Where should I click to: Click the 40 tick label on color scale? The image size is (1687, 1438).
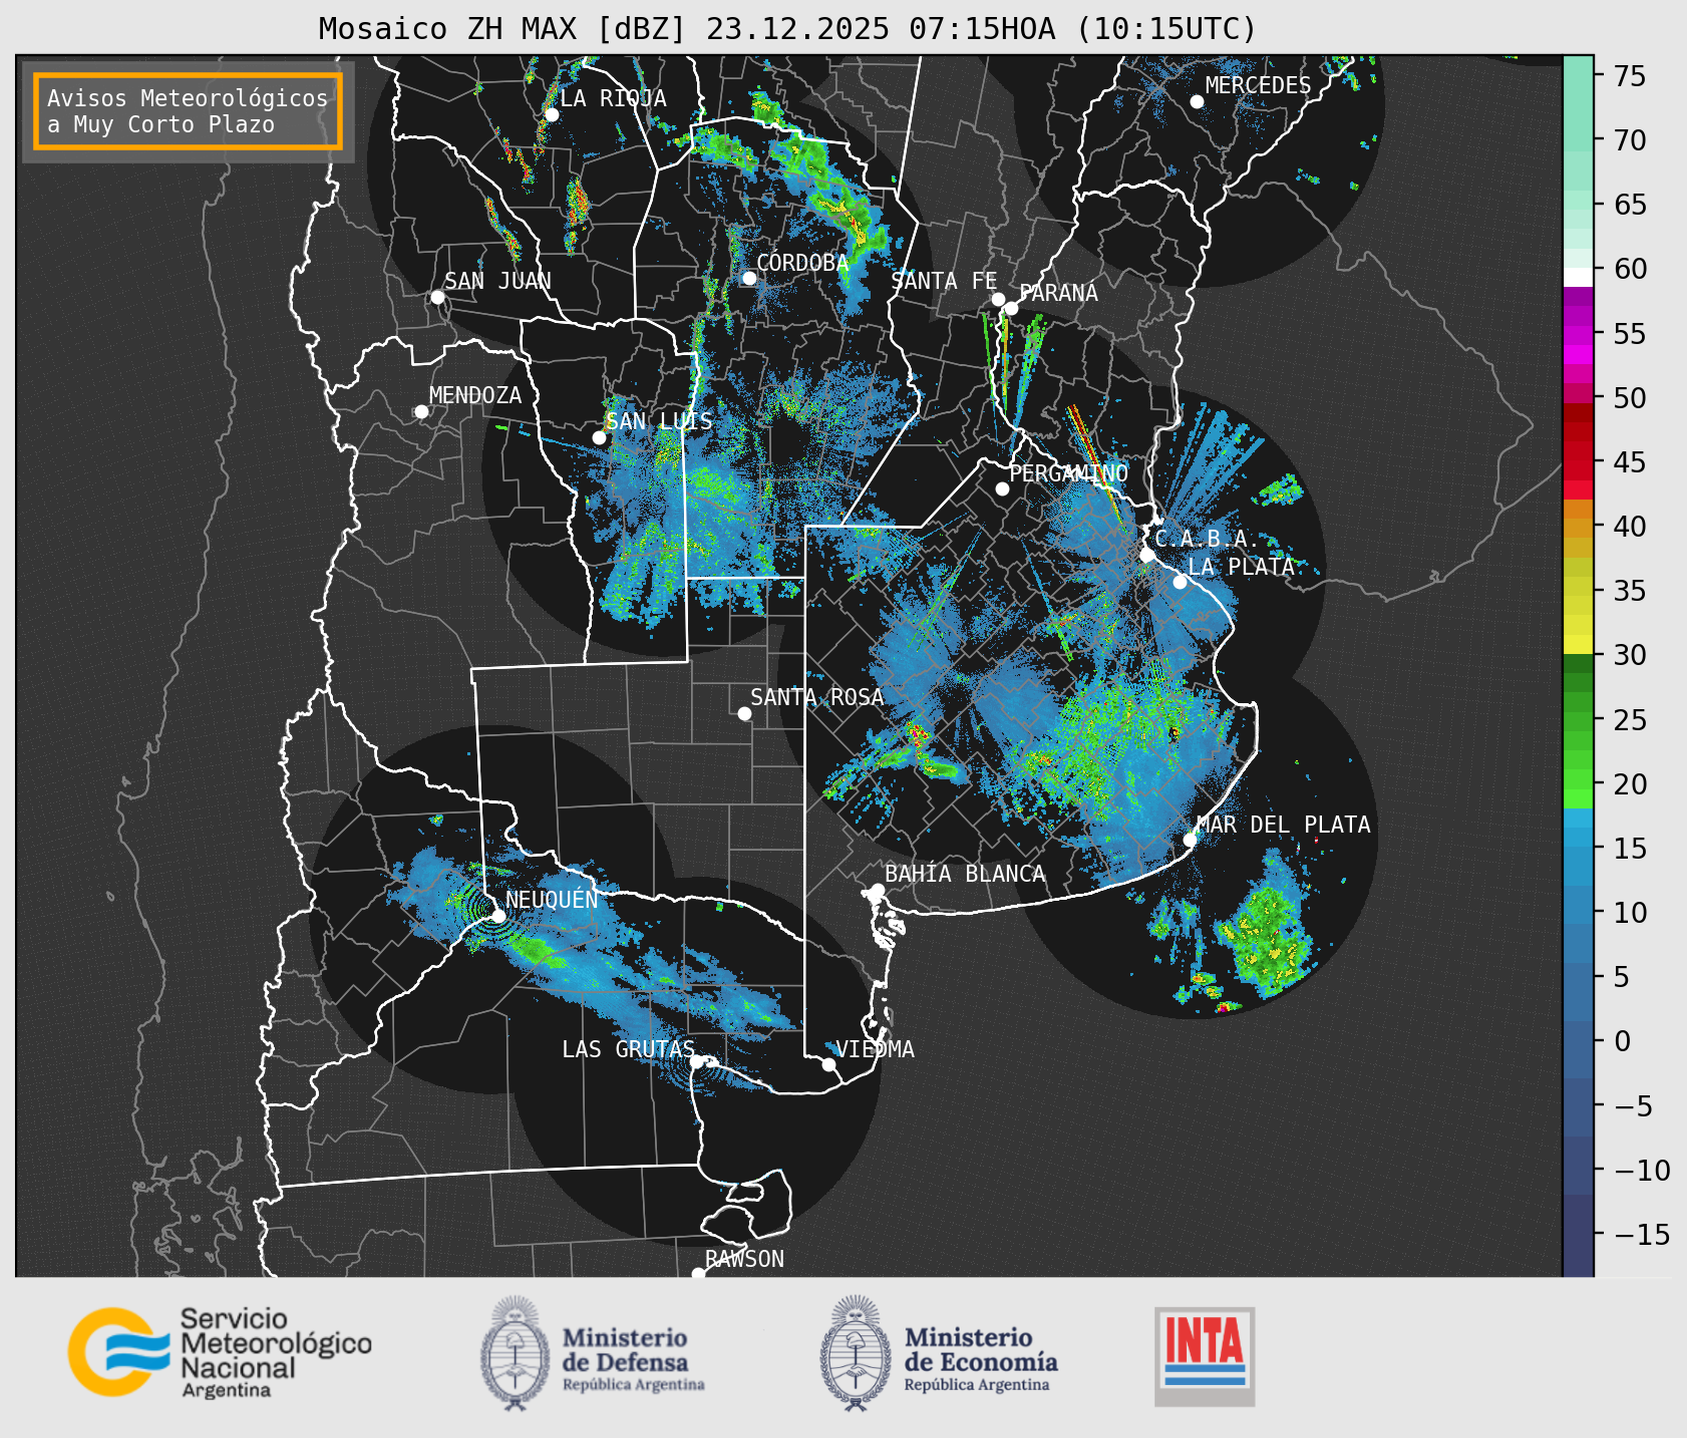click(1629, 526)
